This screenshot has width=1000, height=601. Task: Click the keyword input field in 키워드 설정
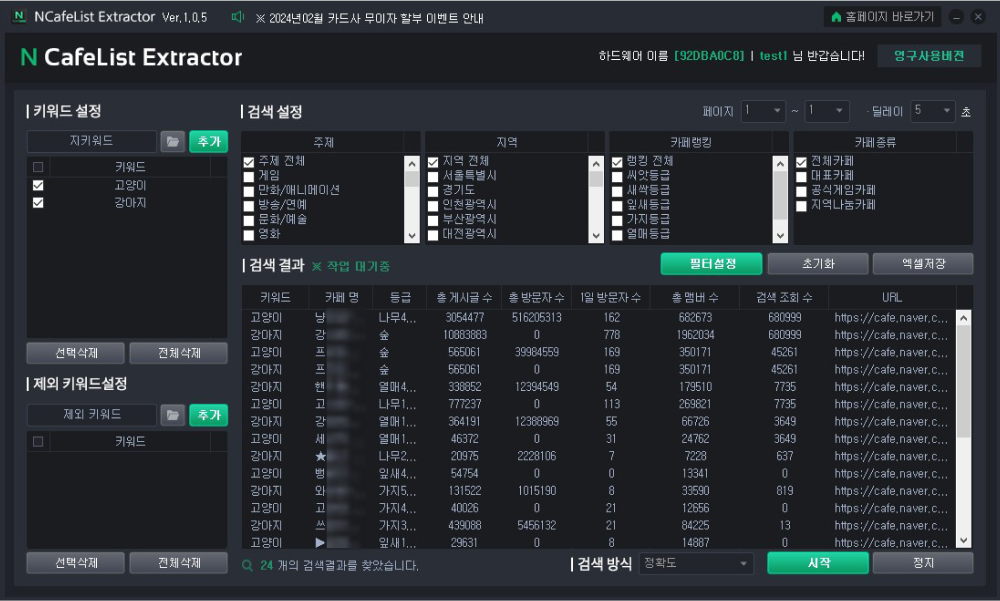[x=92, y=141]
